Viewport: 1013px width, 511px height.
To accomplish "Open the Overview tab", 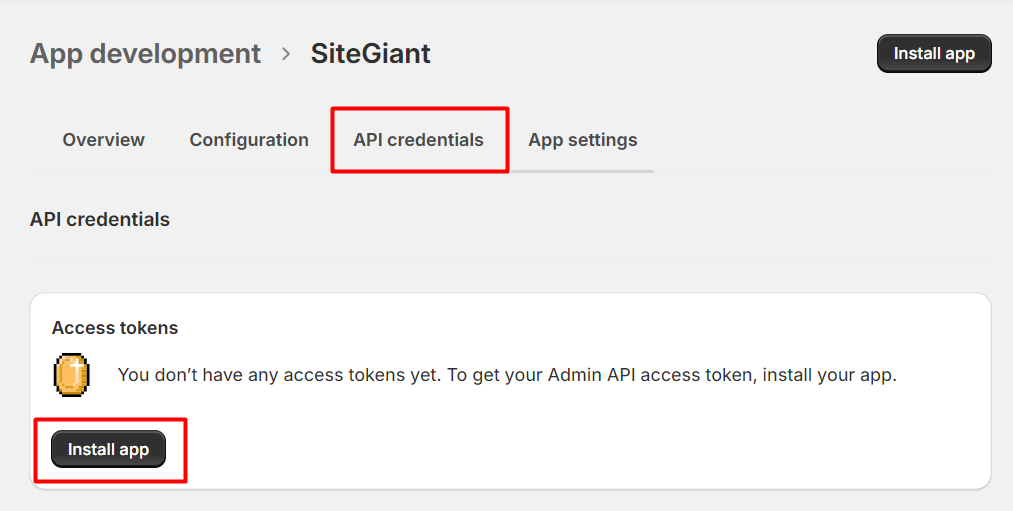I will coord(103,140).
